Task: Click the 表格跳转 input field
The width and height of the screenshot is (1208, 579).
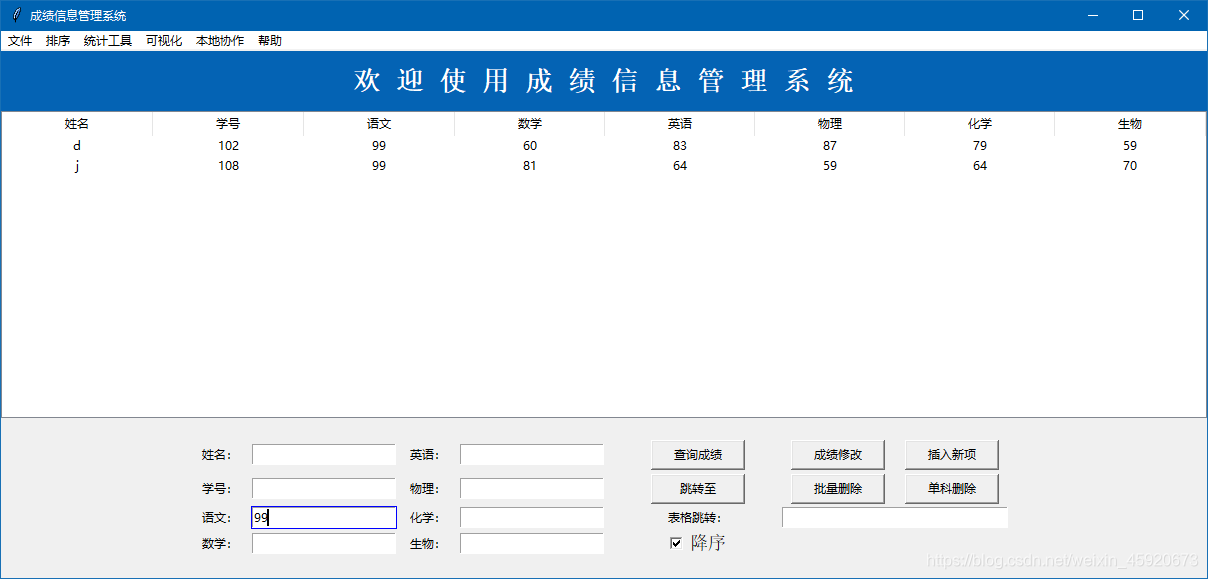Action: click(894, 517)
